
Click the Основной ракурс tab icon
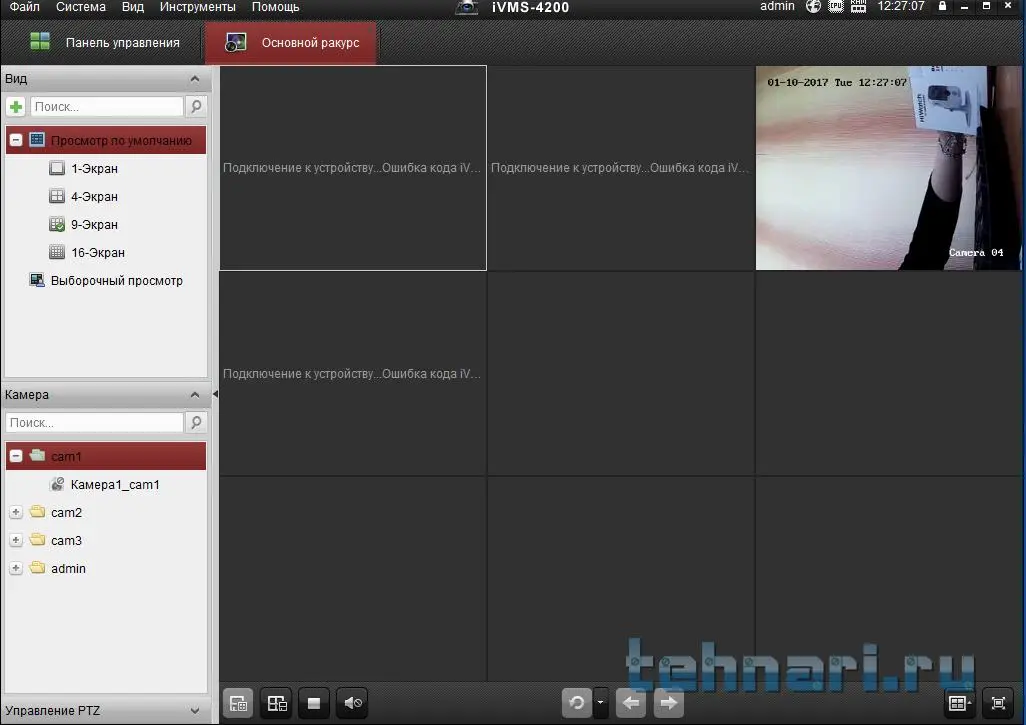(235, 43)
